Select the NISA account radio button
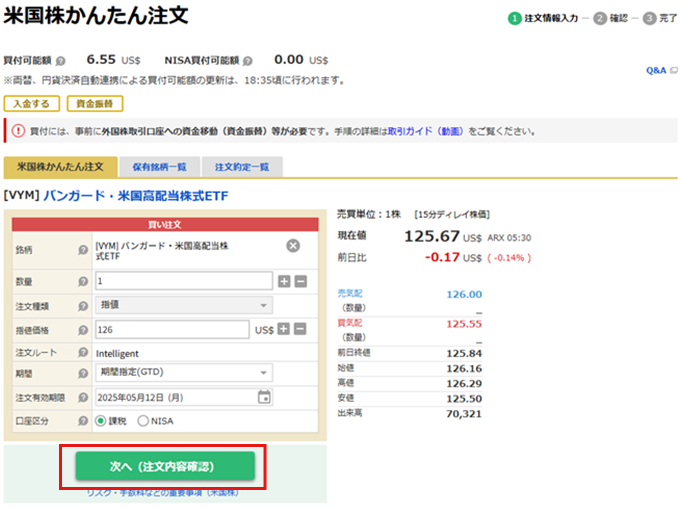Viewport: 680px width, 509px height. click(x=143, y=421)
